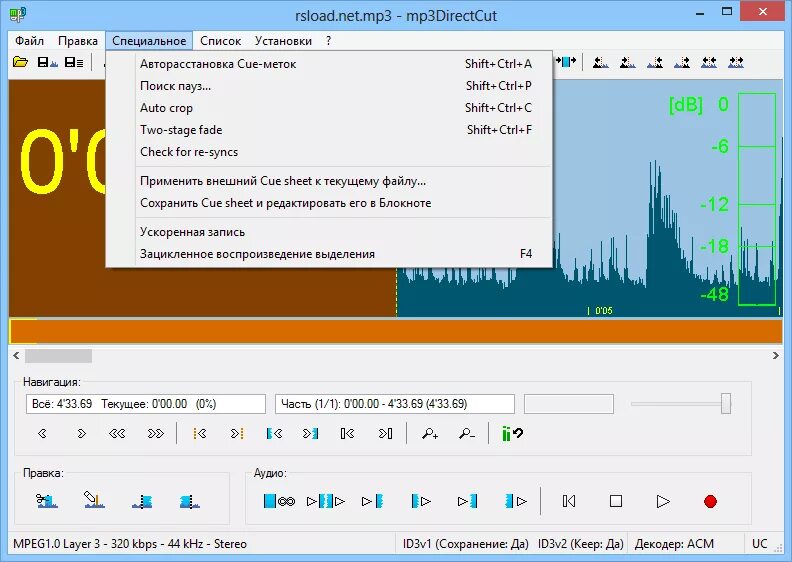This screenshot has width=792, height=562.
Task: Click the scrollbar right arrow
Action: pyautogui.click(x=775, y=356)
